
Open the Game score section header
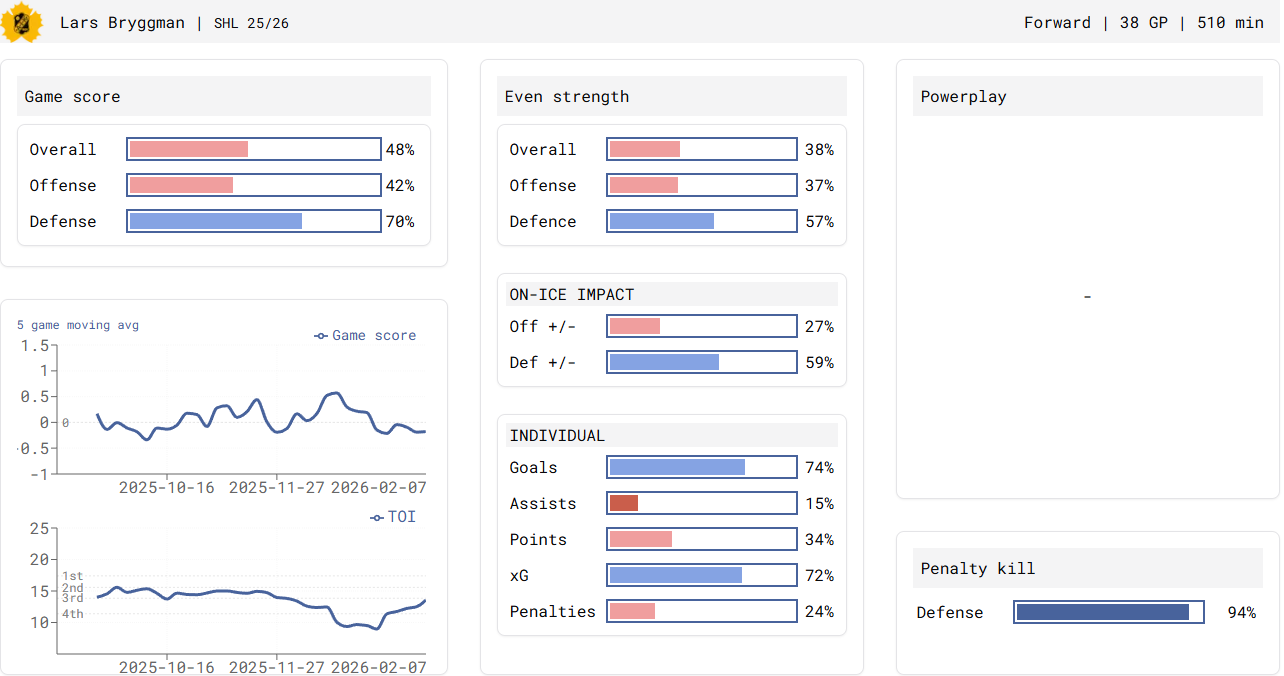coord(224,97)
